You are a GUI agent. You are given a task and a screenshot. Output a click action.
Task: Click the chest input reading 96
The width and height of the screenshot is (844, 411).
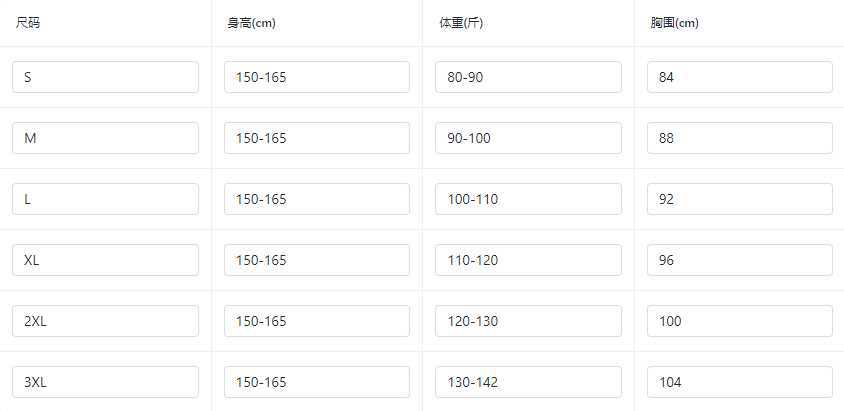739,260
